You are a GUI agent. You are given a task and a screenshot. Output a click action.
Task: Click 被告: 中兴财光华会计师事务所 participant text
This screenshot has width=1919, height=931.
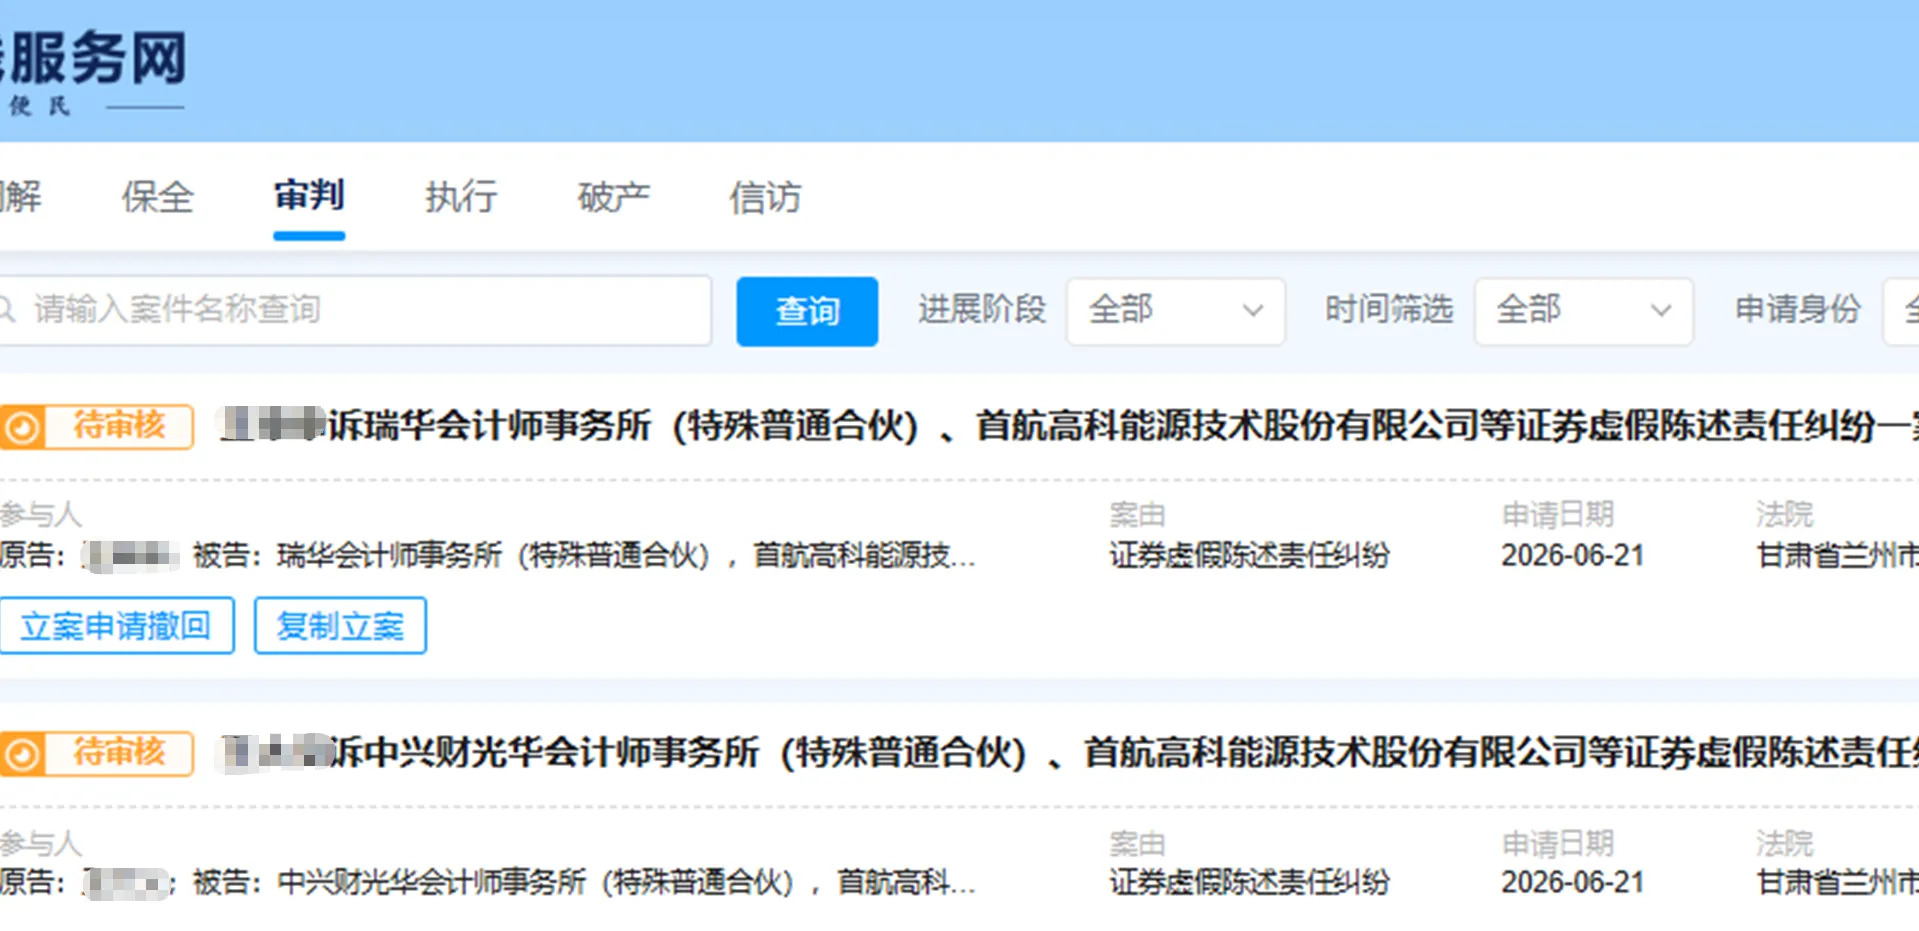pyautogui.click(x=584, y=883)
